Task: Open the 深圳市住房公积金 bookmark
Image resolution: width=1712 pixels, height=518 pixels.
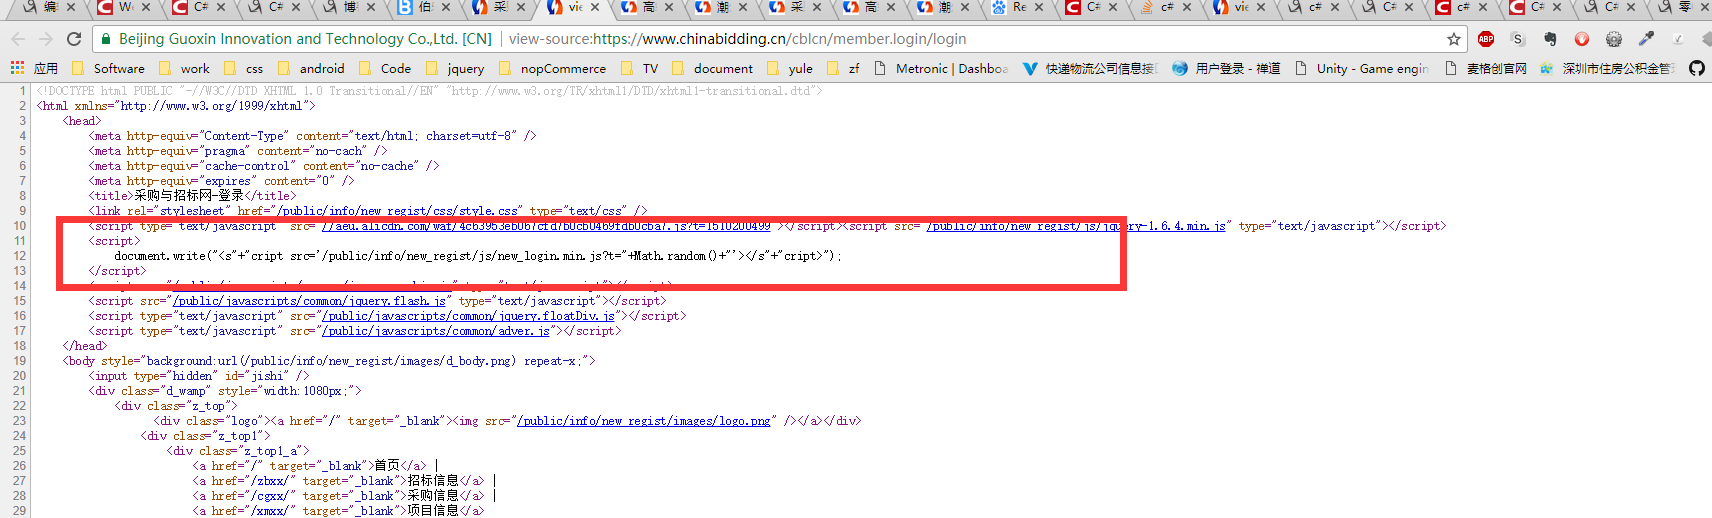Action: [x=1607, y=68]
